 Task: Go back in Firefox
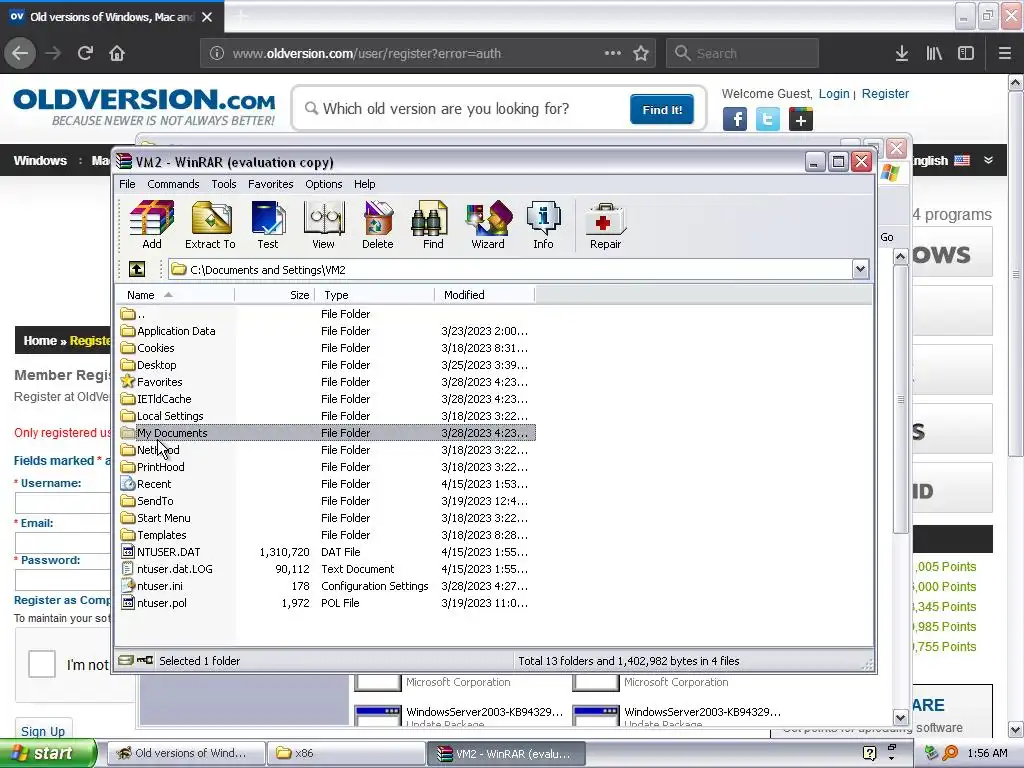[x=20, y=53]
